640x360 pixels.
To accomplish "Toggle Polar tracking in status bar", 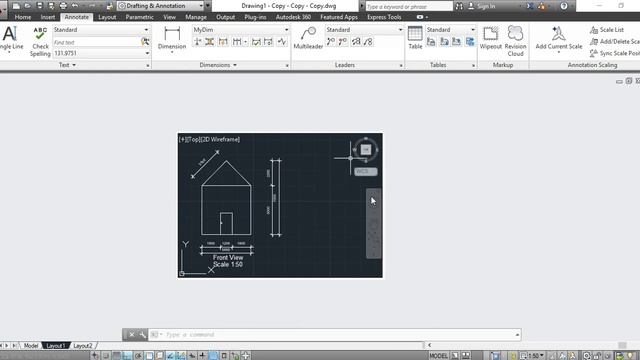I will (x=138, y=356).
